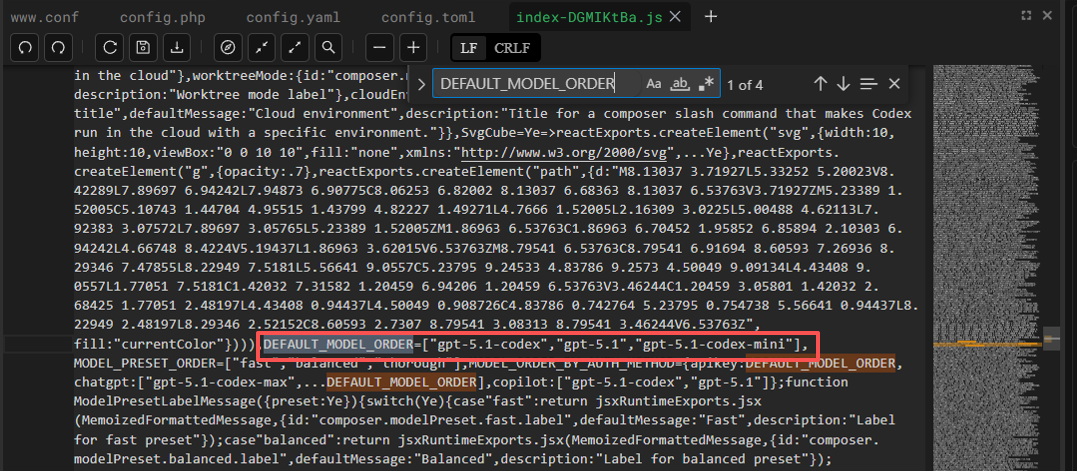Reload the file with the refresh icon

click(111, 47)
